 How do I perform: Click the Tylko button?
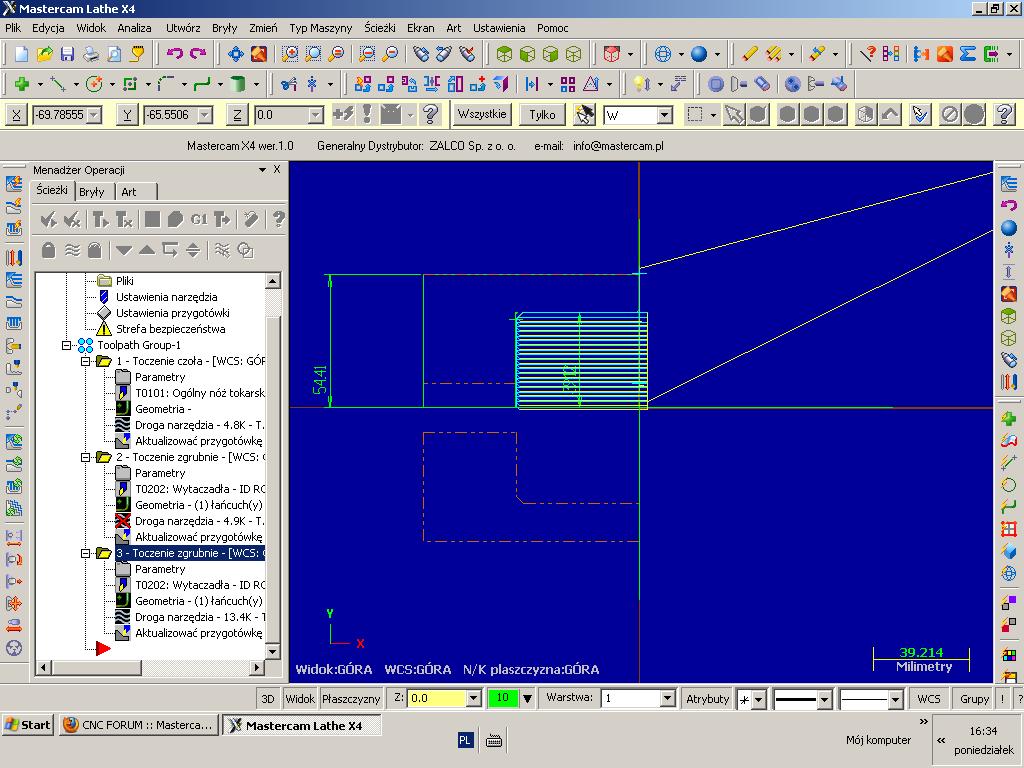click(x=542, y=115)
